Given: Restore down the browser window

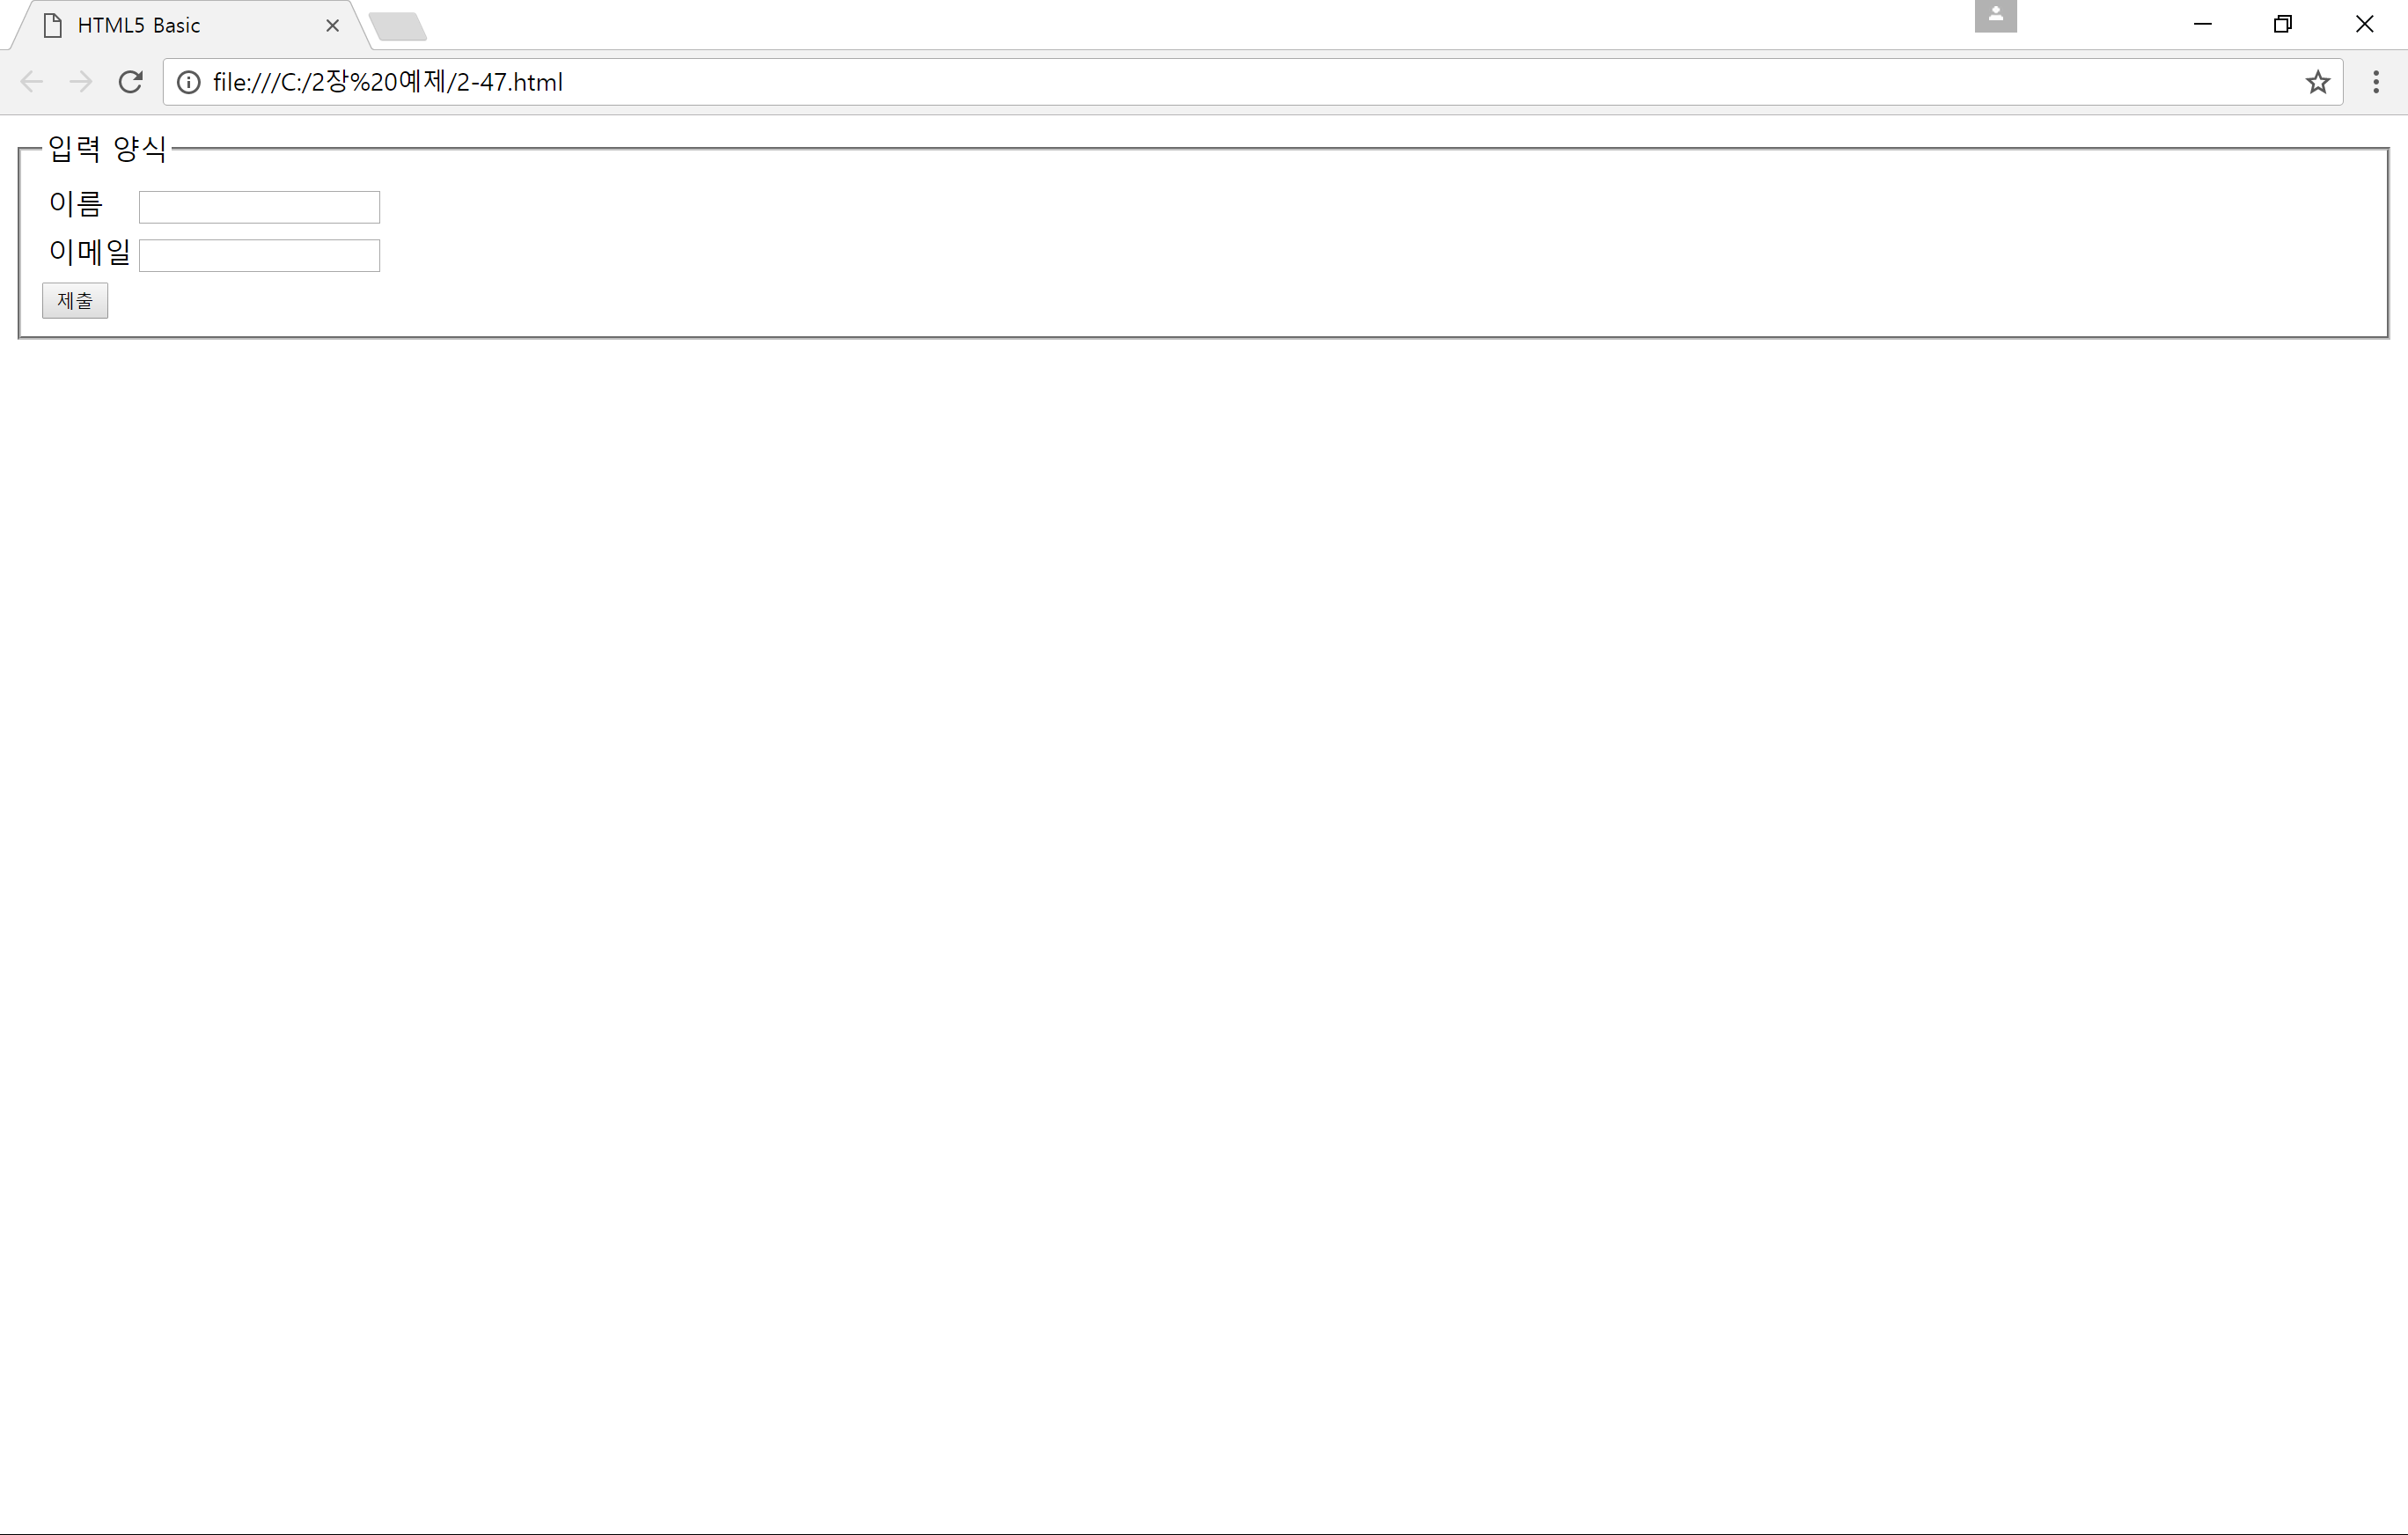Looking at the screenshot, I should pyautogui.click(x=2282, y=24).
